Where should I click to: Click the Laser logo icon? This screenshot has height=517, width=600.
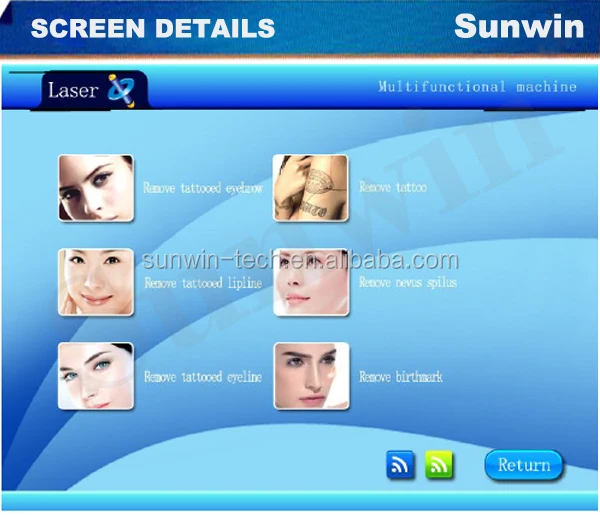(x=121, y=90)
